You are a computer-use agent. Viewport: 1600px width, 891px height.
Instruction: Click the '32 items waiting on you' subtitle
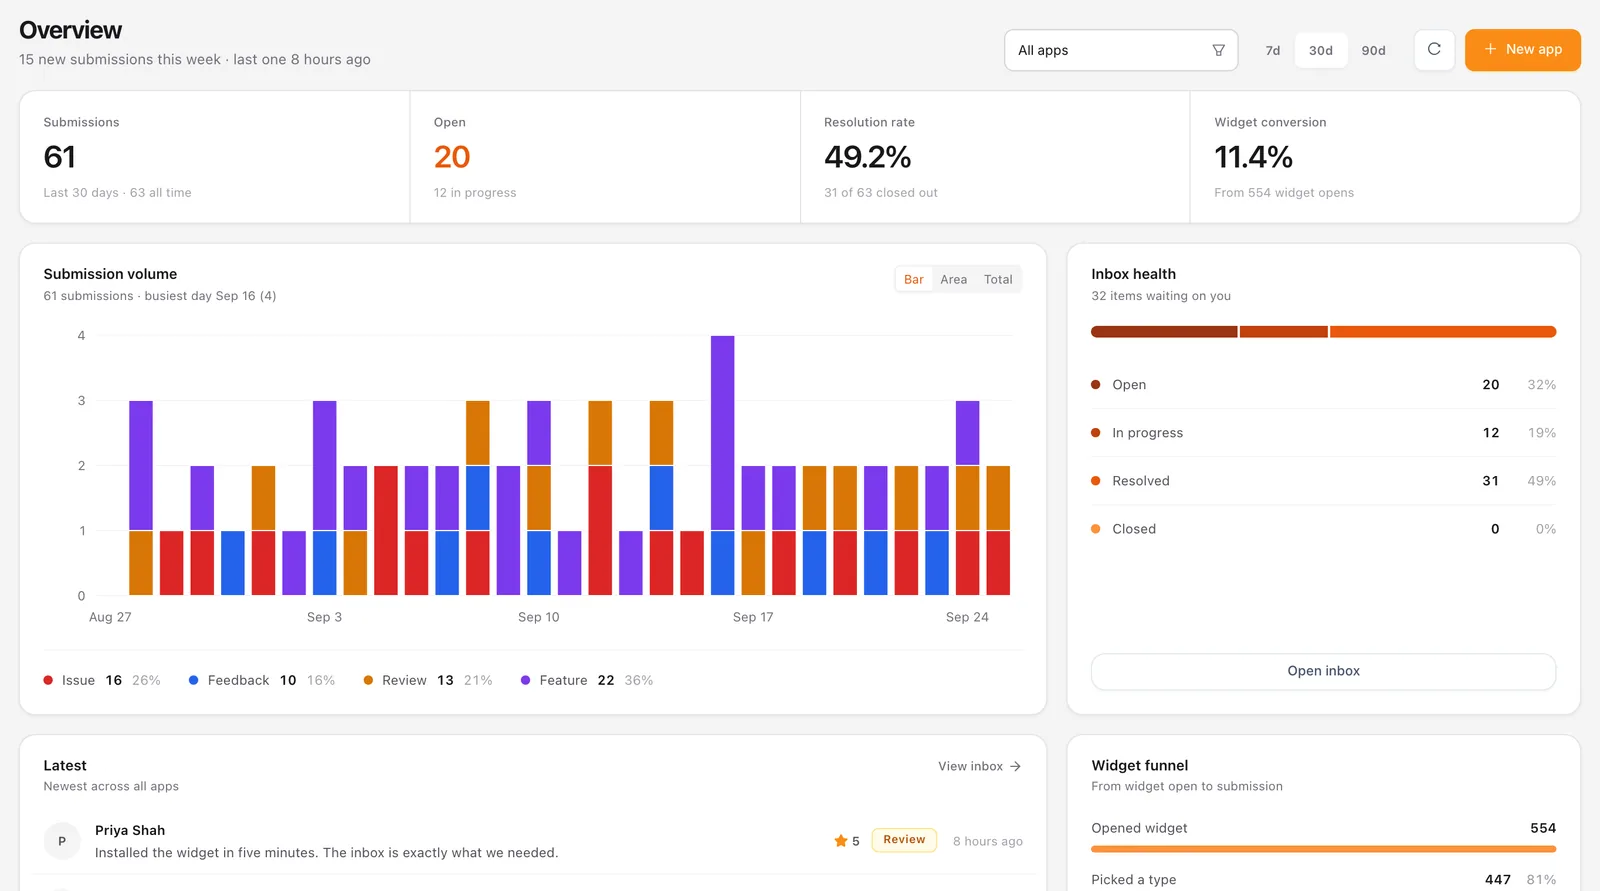tap(1161, 296)
